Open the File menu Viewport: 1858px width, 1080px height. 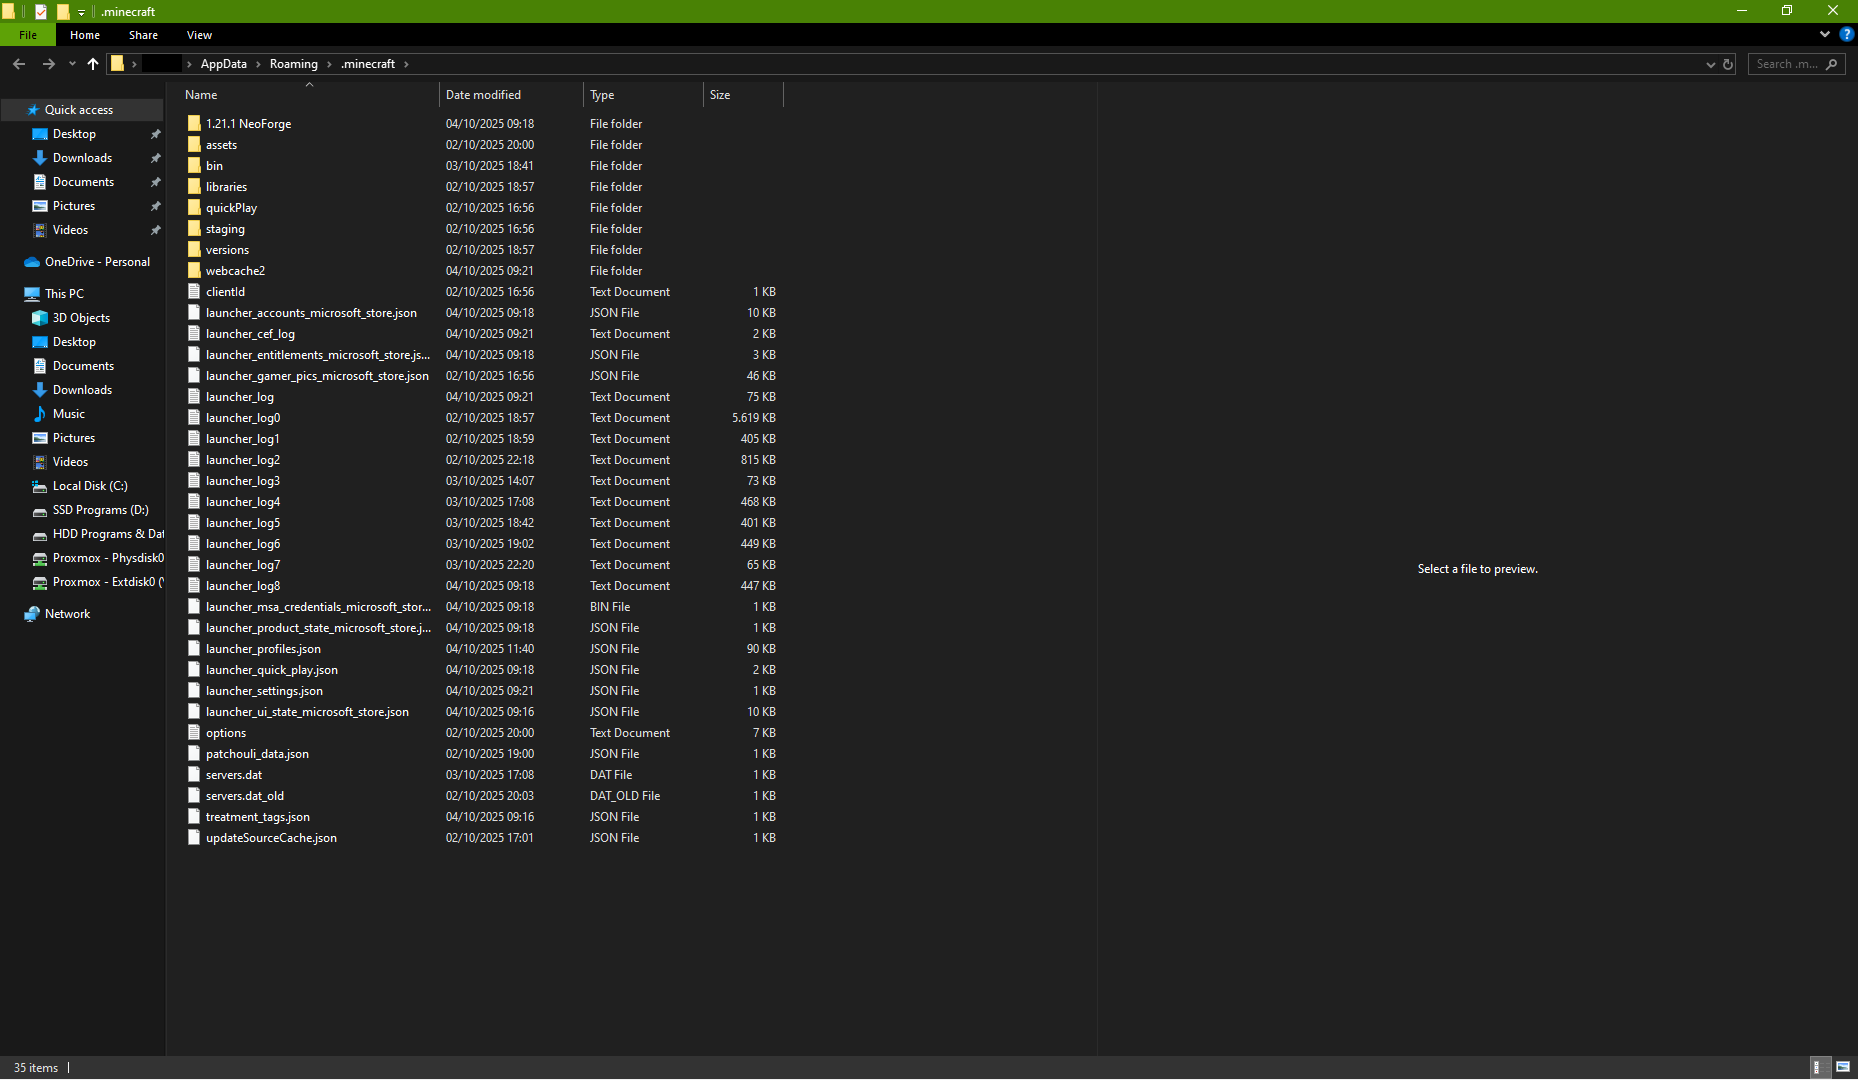[x=28, y=35]
